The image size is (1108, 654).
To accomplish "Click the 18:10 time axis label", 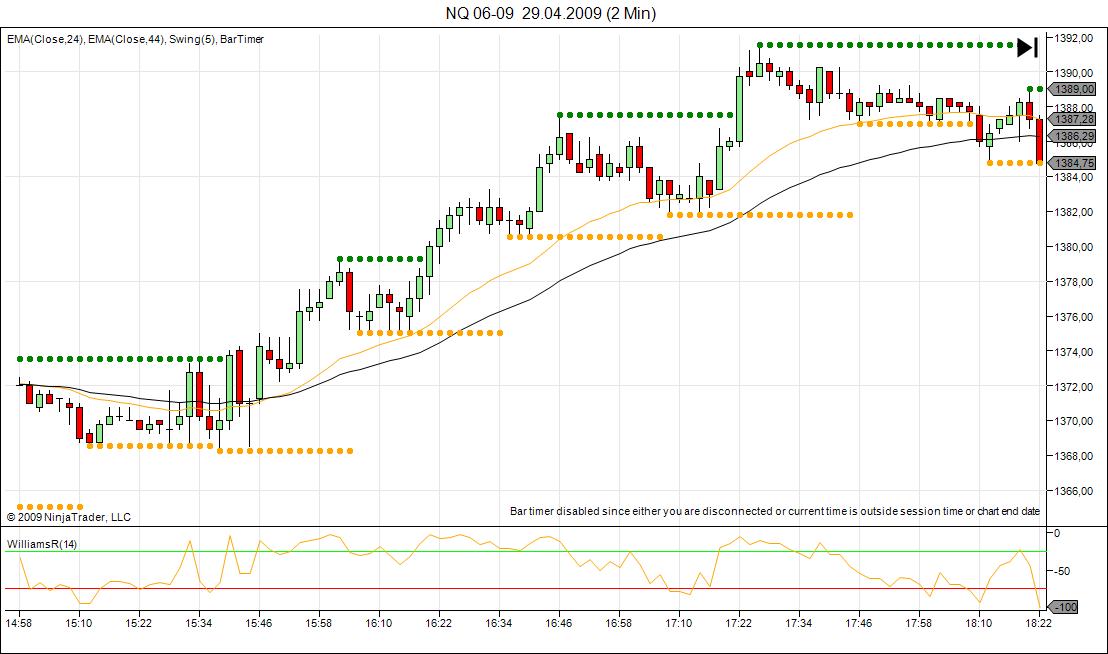I will coord(979,623).
